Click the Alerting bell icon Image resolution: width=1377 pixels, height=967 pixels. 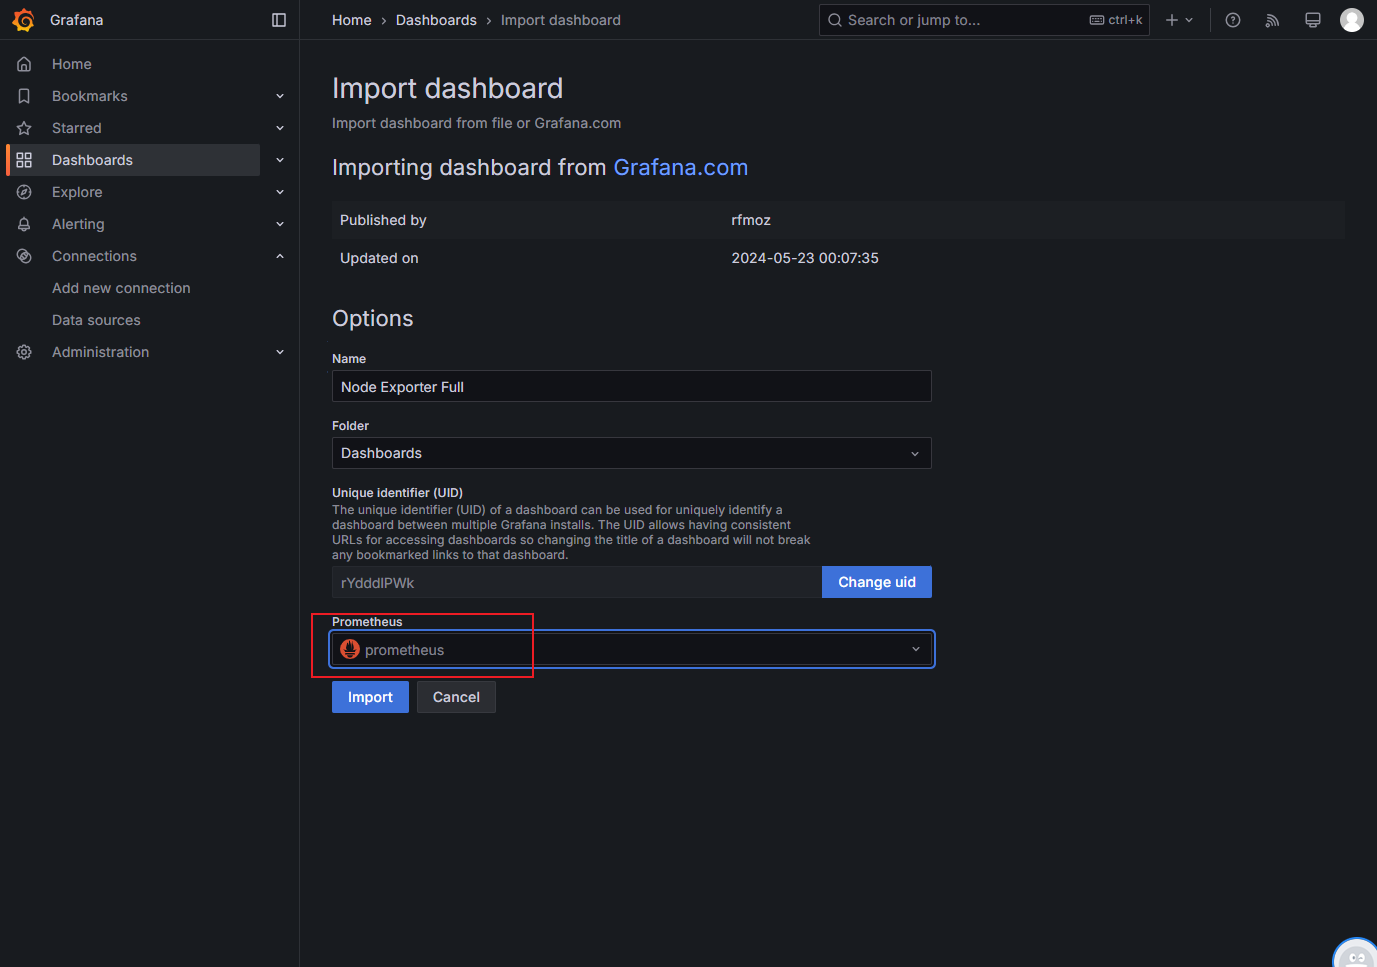click(x=24, y=224)
